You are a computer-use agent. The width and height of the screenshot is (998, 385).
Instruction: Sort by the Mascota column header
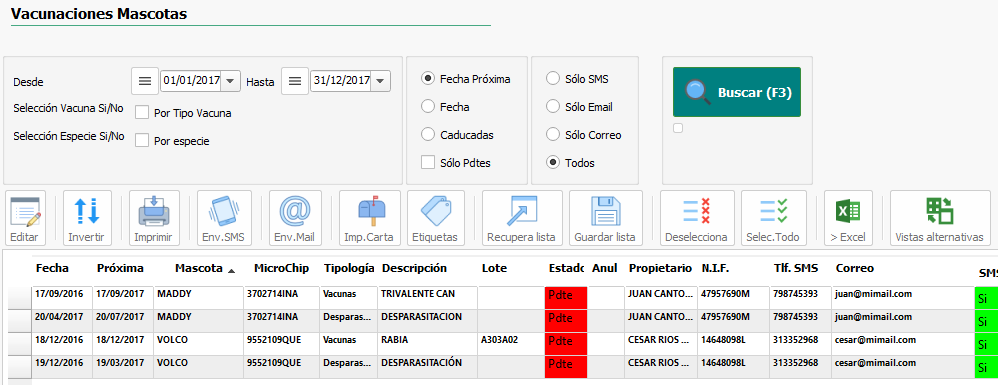coord(199,269)
